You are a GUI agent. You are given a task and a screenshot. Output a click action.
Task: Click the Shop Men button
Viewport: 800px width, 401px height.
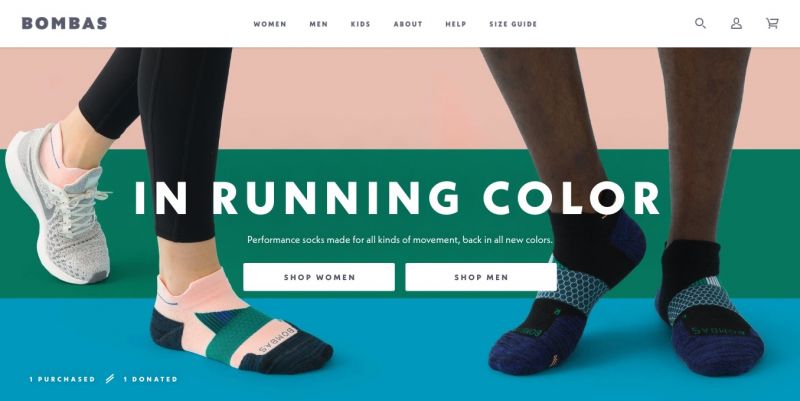(481, 277)
